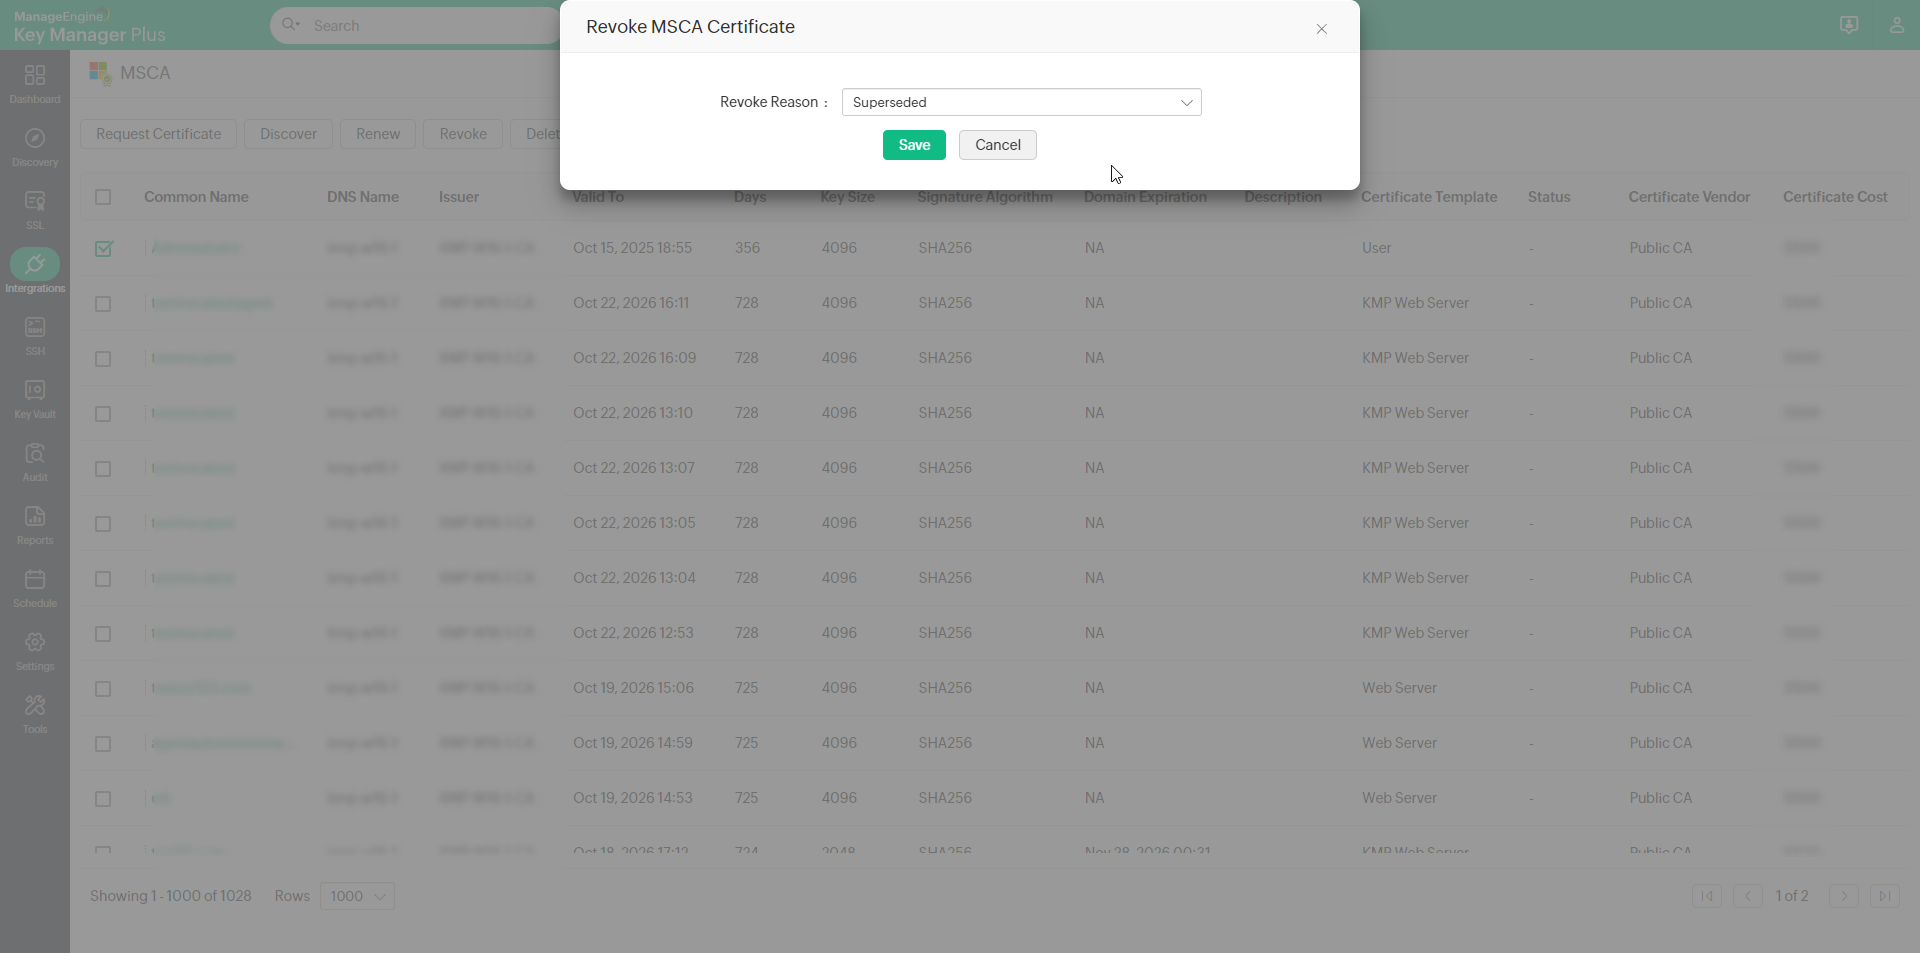Click the '356' days cell
The width and height of the screenshot is (1920, 953).
(747, 248)
